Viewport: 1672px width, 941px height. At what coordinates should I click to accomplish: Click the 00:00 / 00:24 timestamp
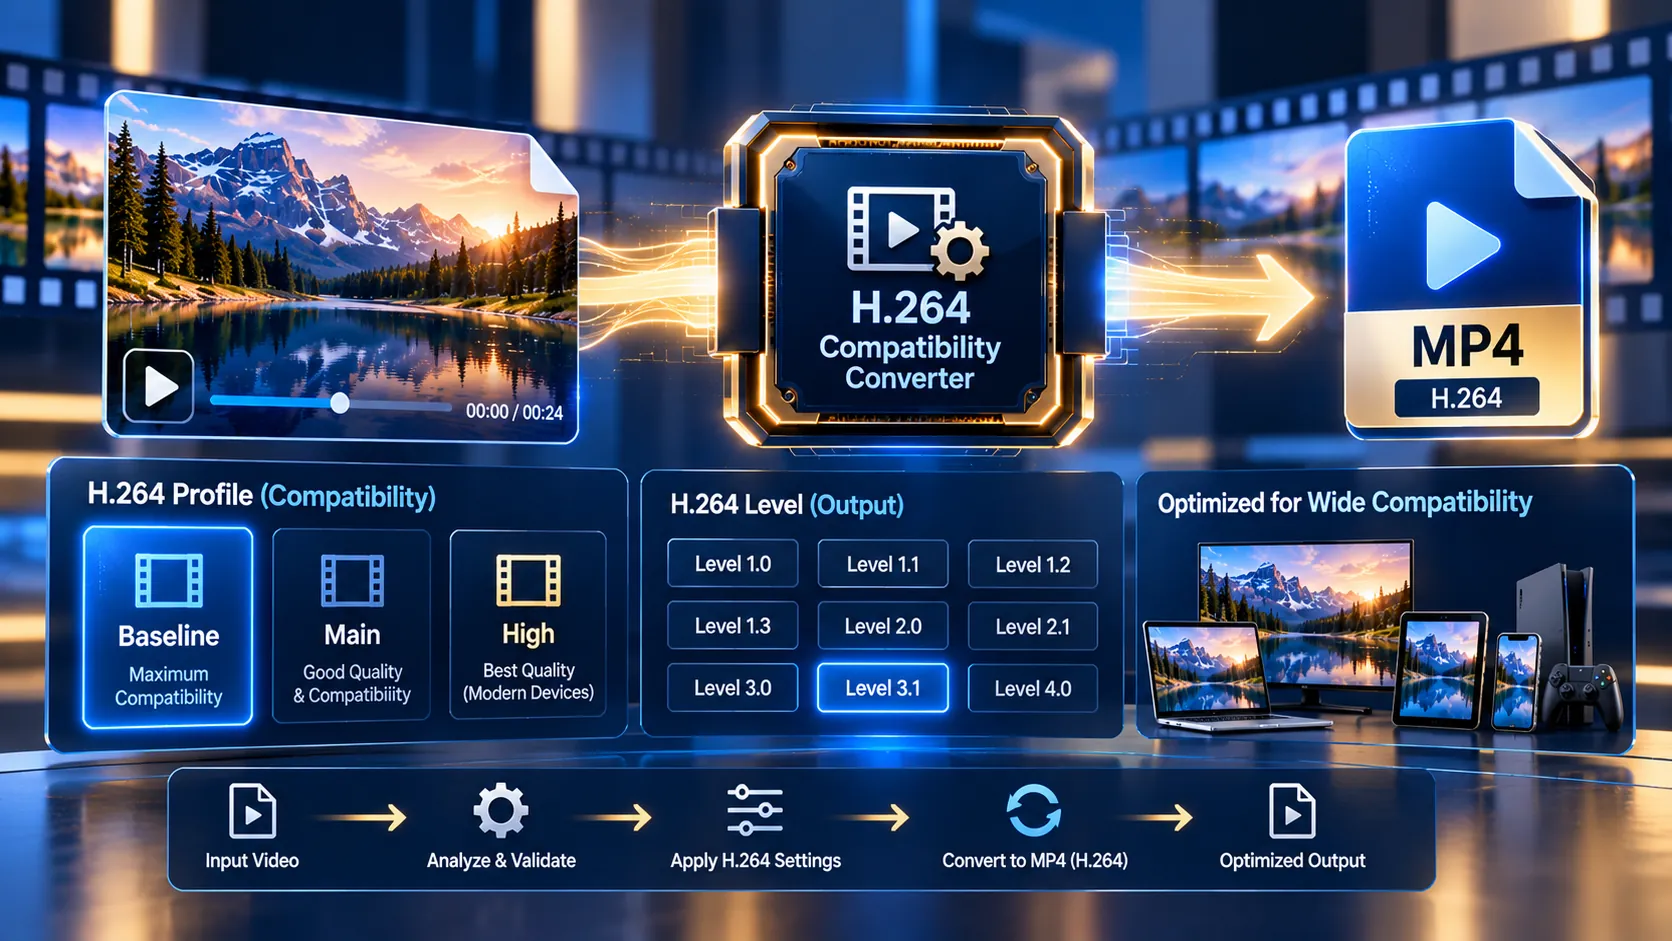514,412
